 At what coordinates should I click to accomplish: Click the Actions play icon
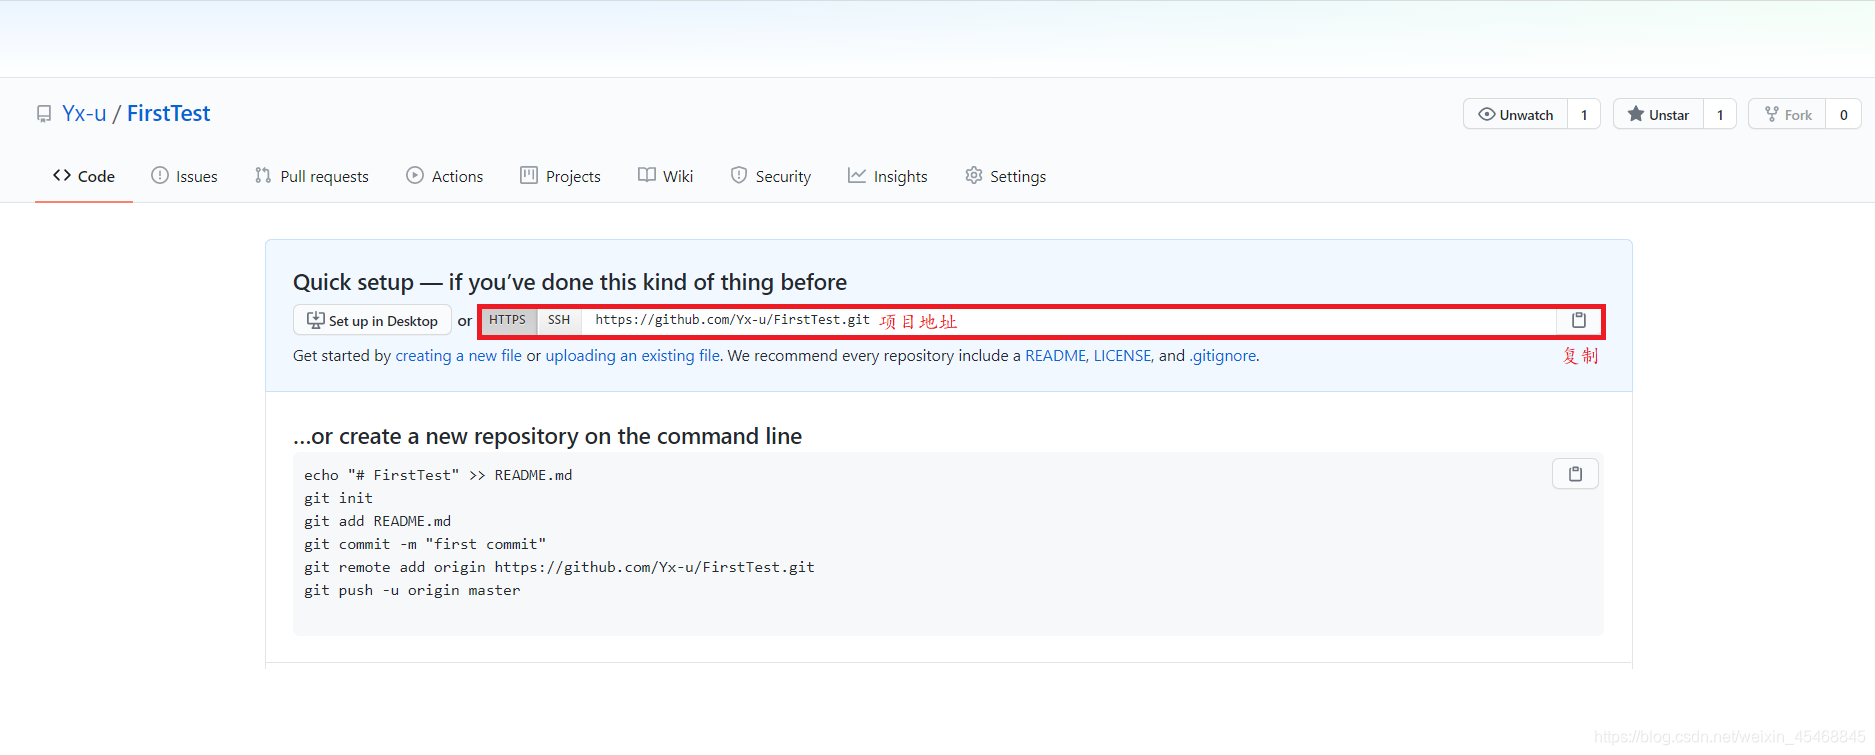[415, 175]
